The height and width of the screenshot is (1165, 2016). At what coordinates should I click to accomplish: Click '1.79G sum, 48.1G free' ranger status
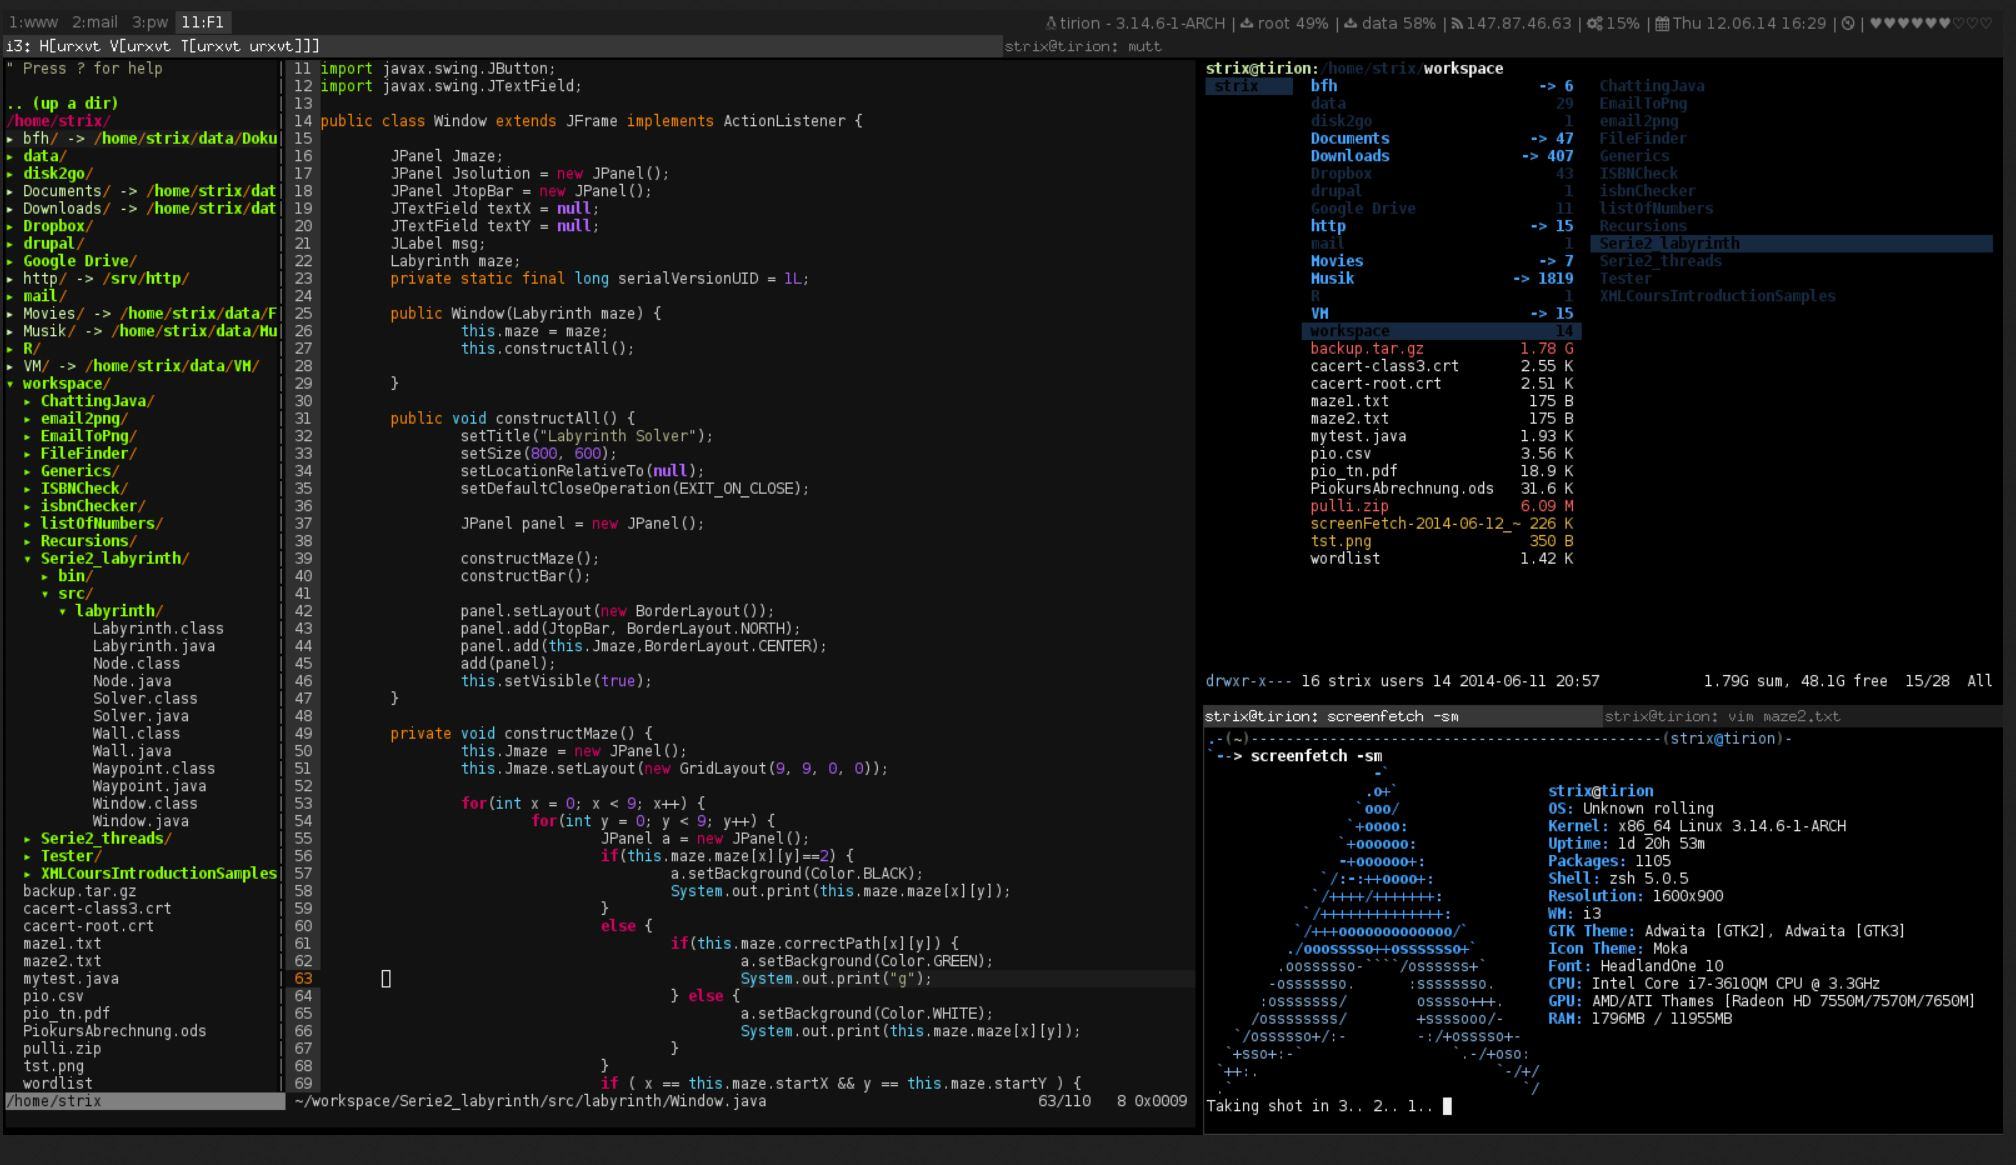1795,681
